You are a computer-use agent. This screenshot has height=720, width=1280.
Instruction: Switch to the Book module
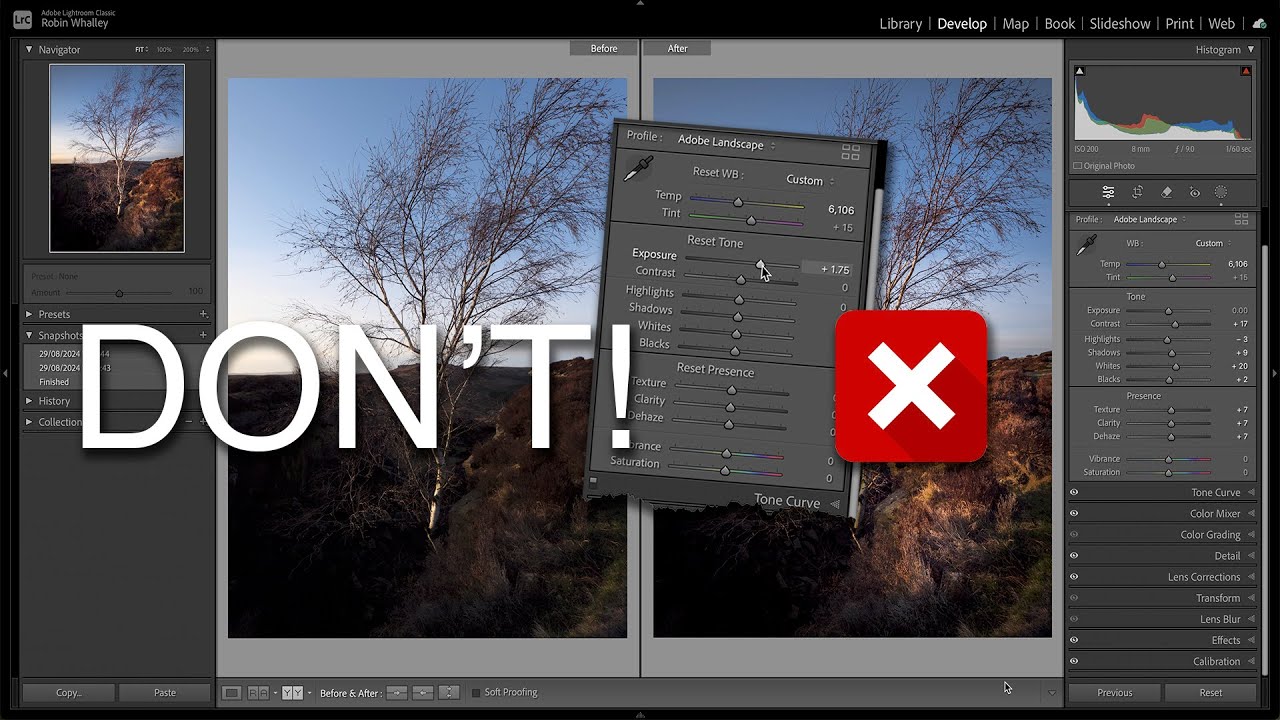tap(1060, 23)
